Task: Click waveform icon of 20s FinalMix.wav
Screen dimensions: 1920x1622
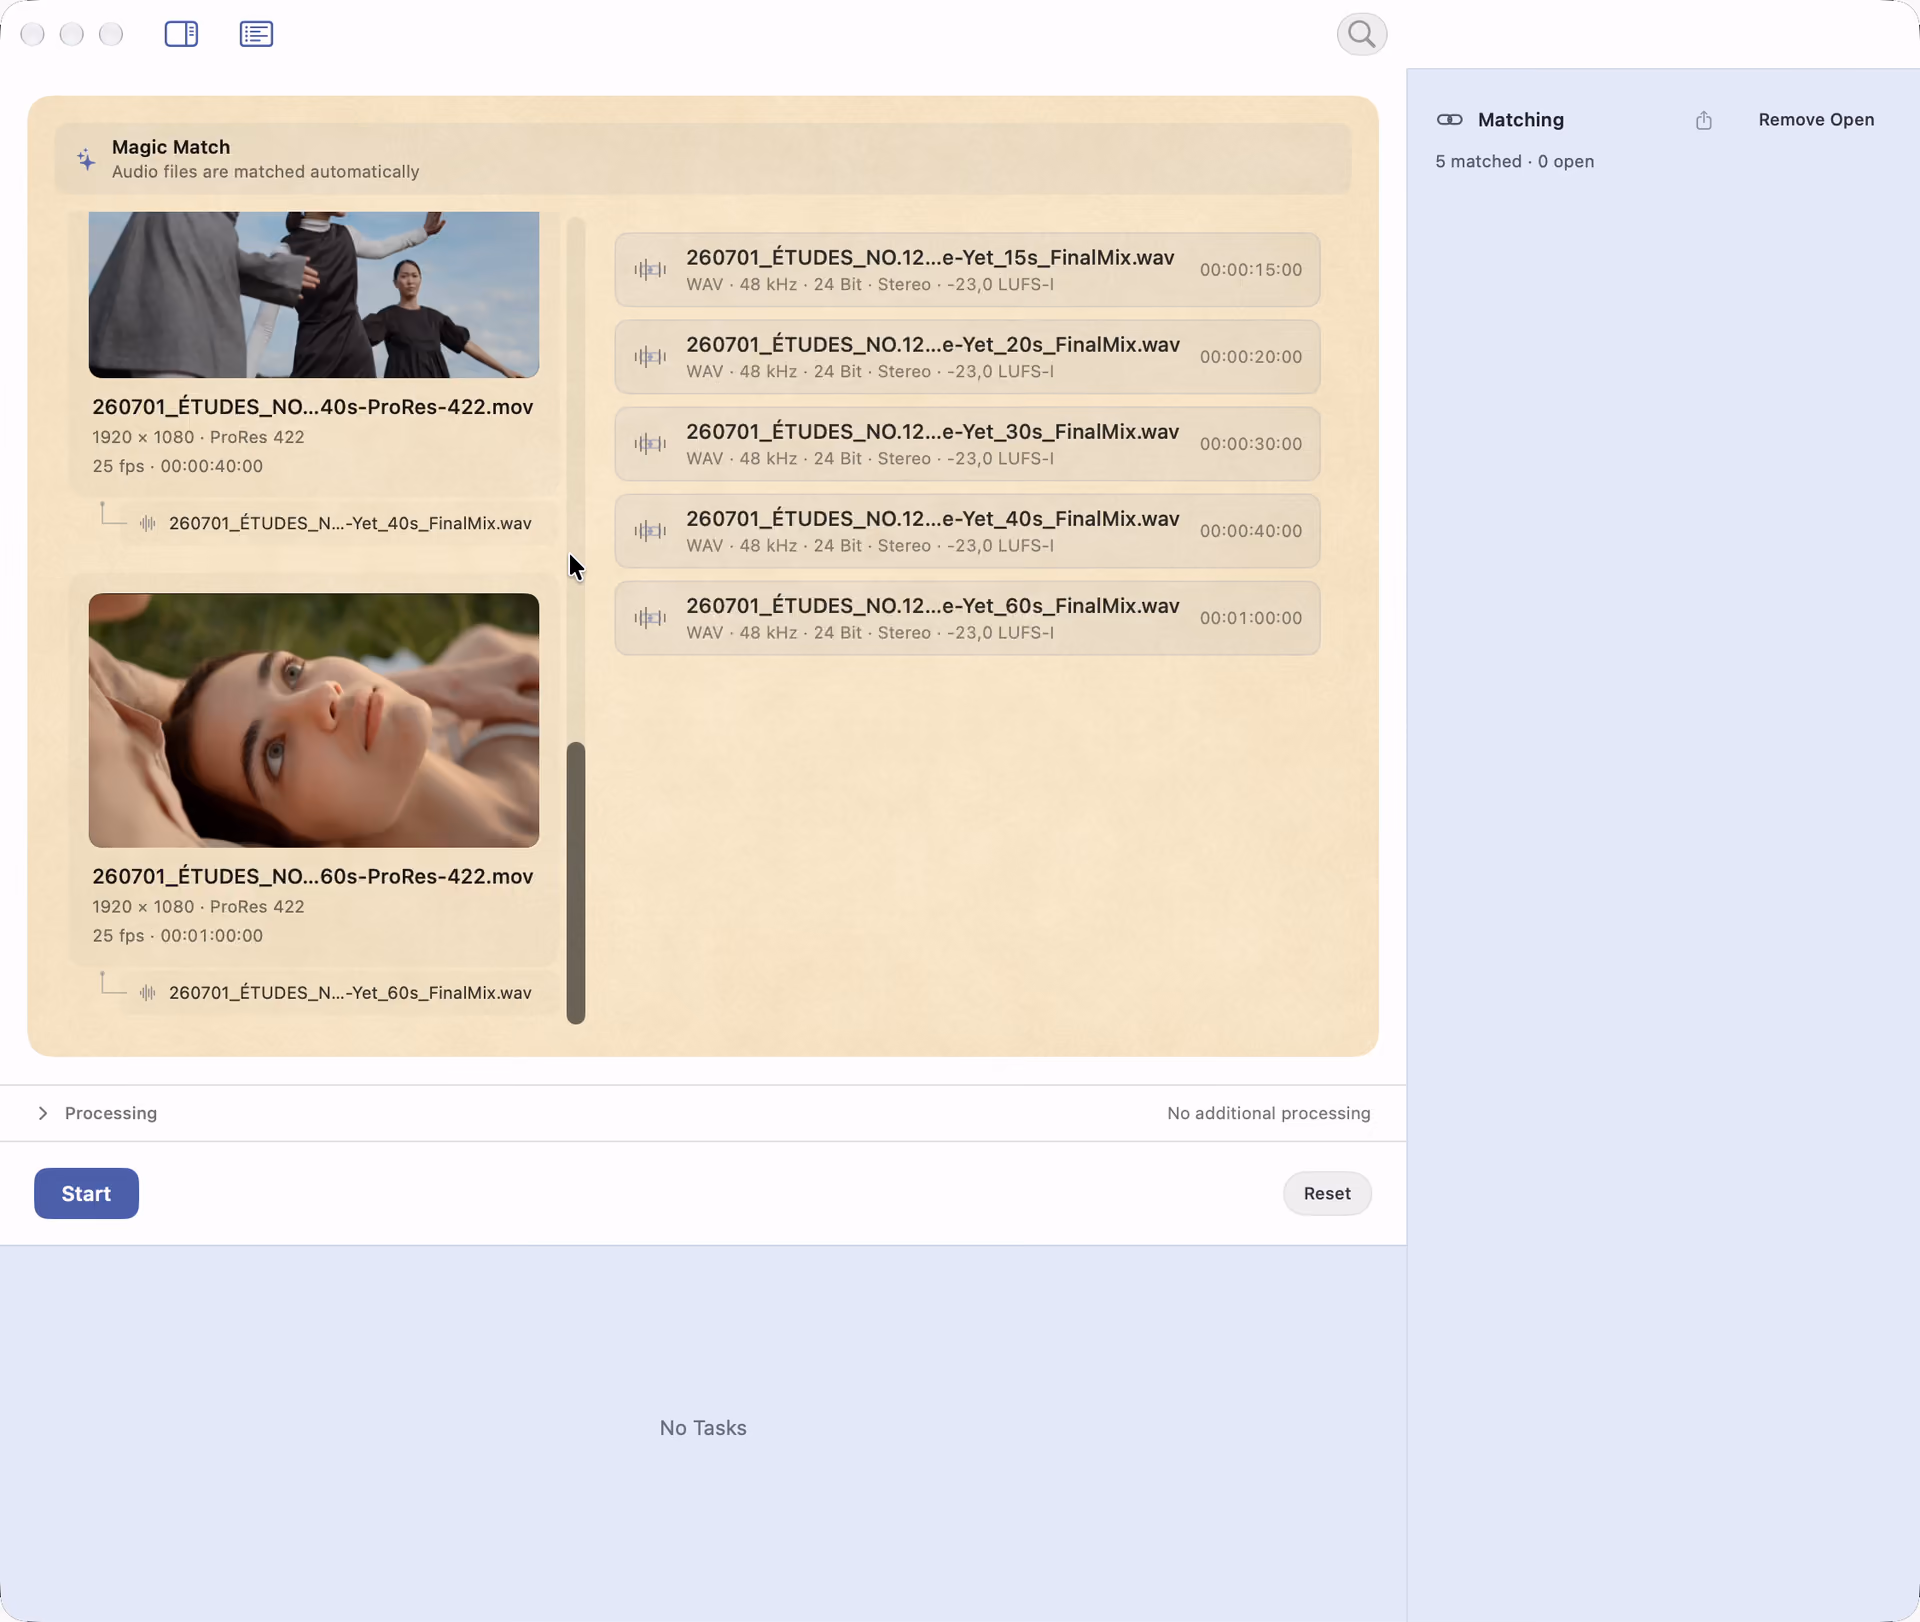Action: tap(650, 357)
